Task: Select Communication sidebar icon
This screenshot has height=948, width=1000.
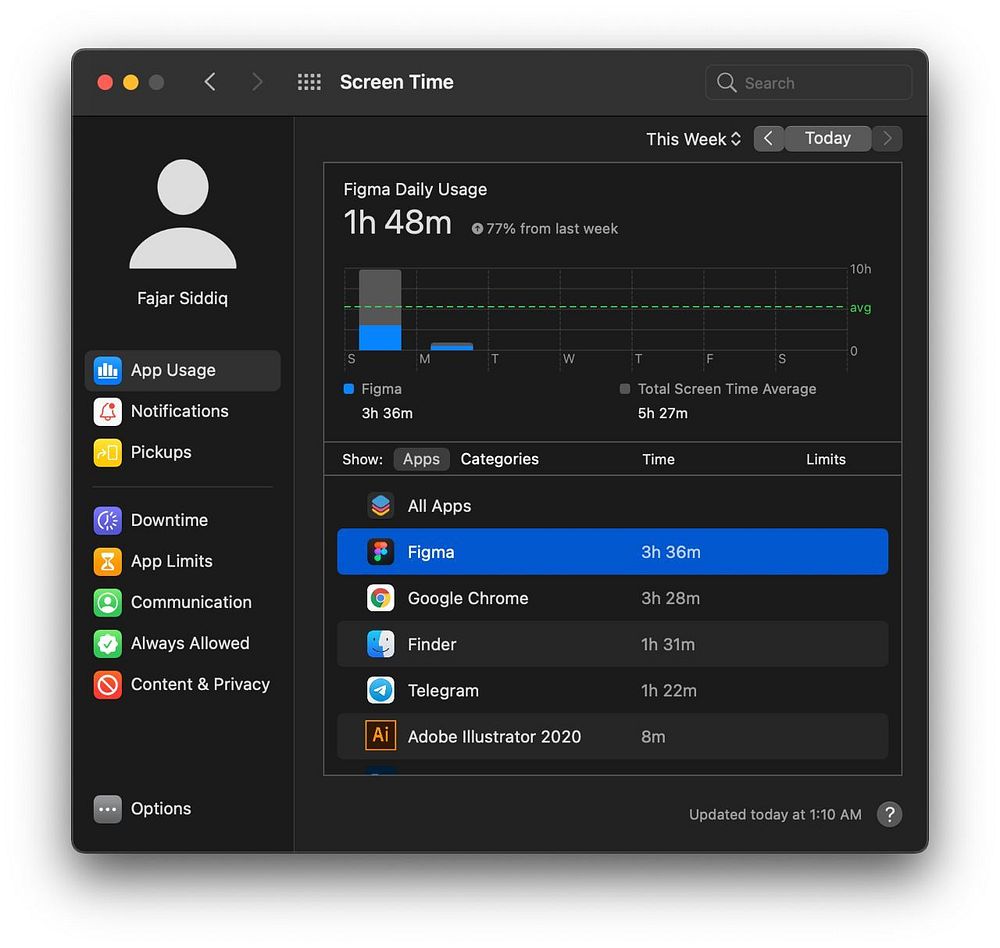Action: (108, 602)
